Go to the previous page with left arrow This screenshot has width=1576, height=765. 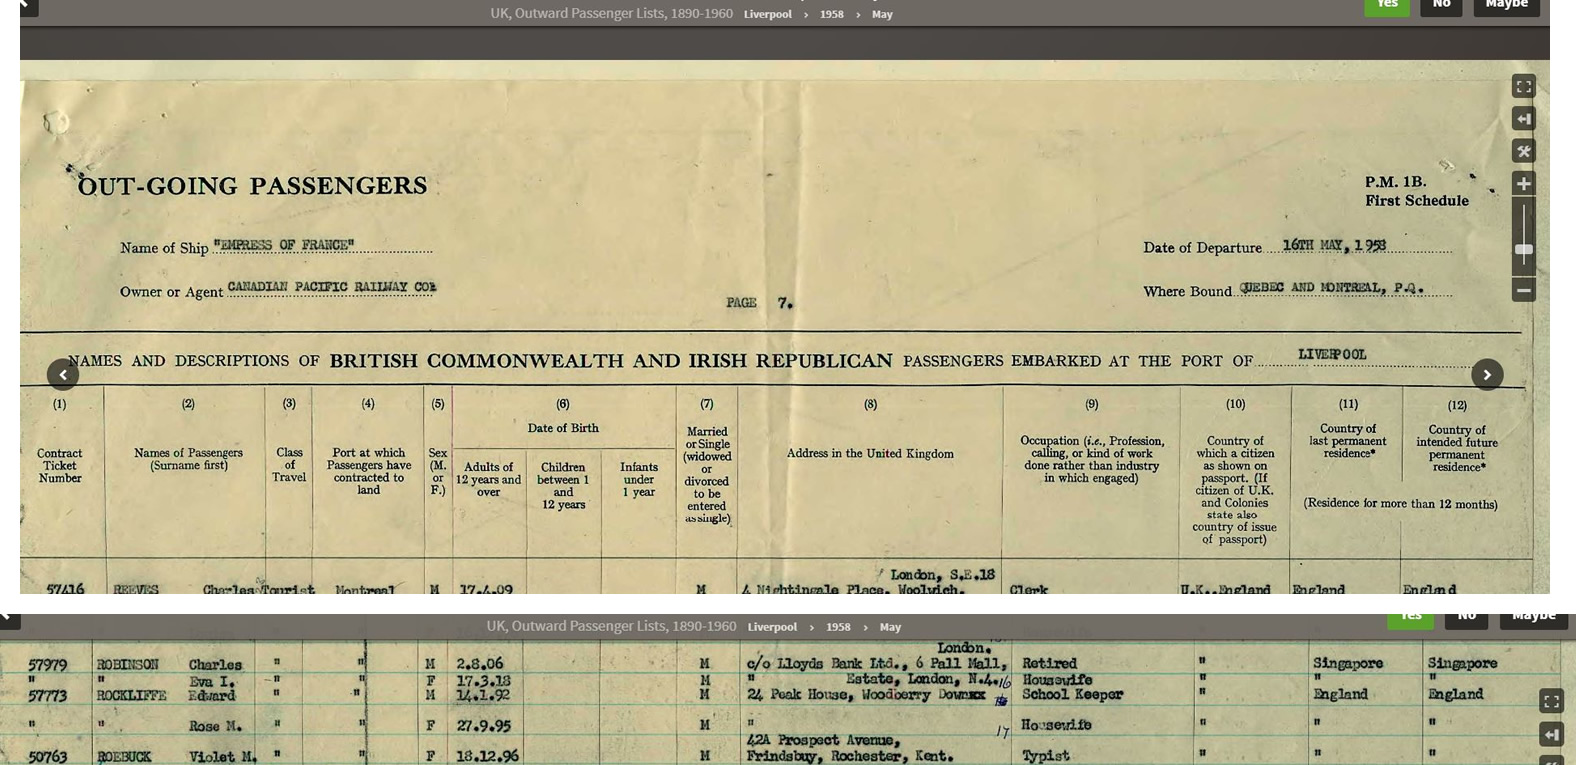pos(63,374)
